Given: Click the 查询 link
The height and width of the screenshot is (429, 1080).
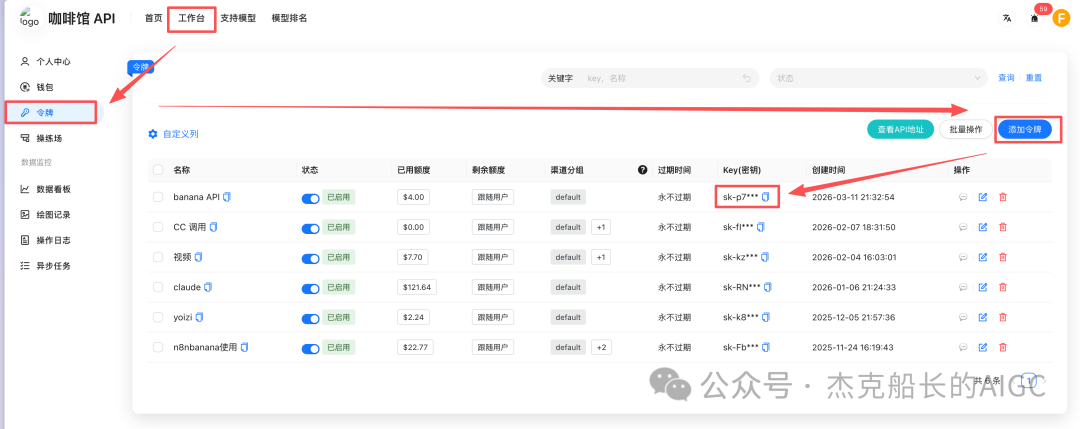Looking at the screenshot, I should coord(1006,78).
